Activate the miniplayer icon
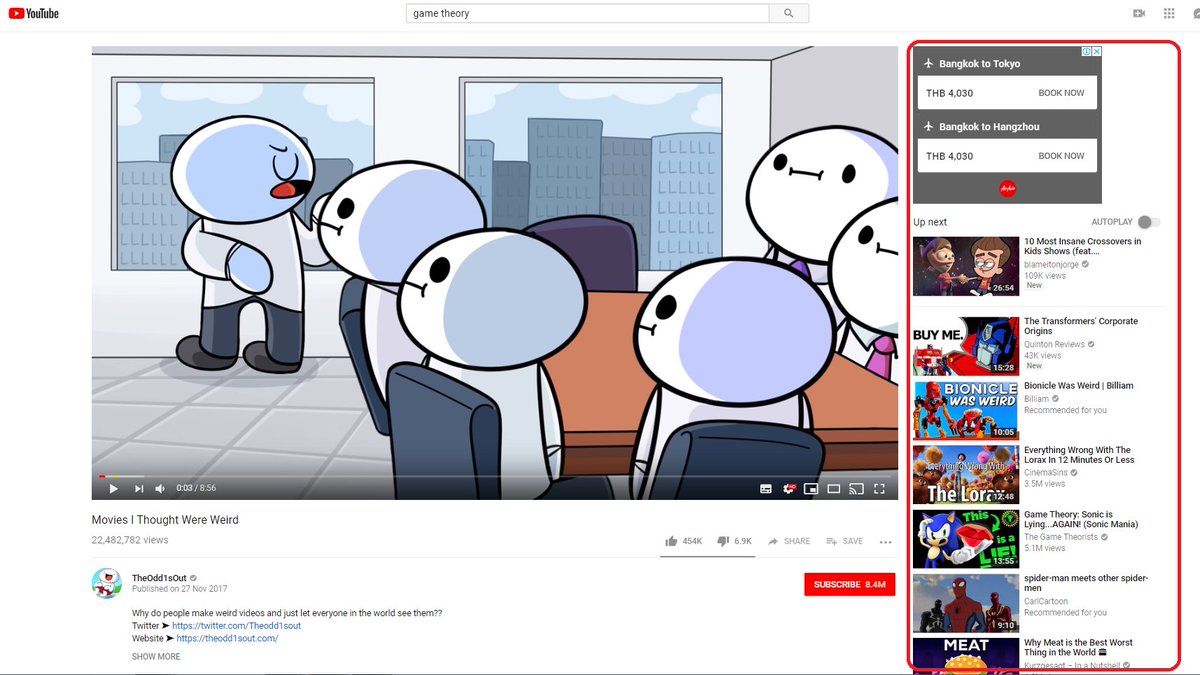The width and height of the screenshot is (1200, 675). click(x=811, y=489)
